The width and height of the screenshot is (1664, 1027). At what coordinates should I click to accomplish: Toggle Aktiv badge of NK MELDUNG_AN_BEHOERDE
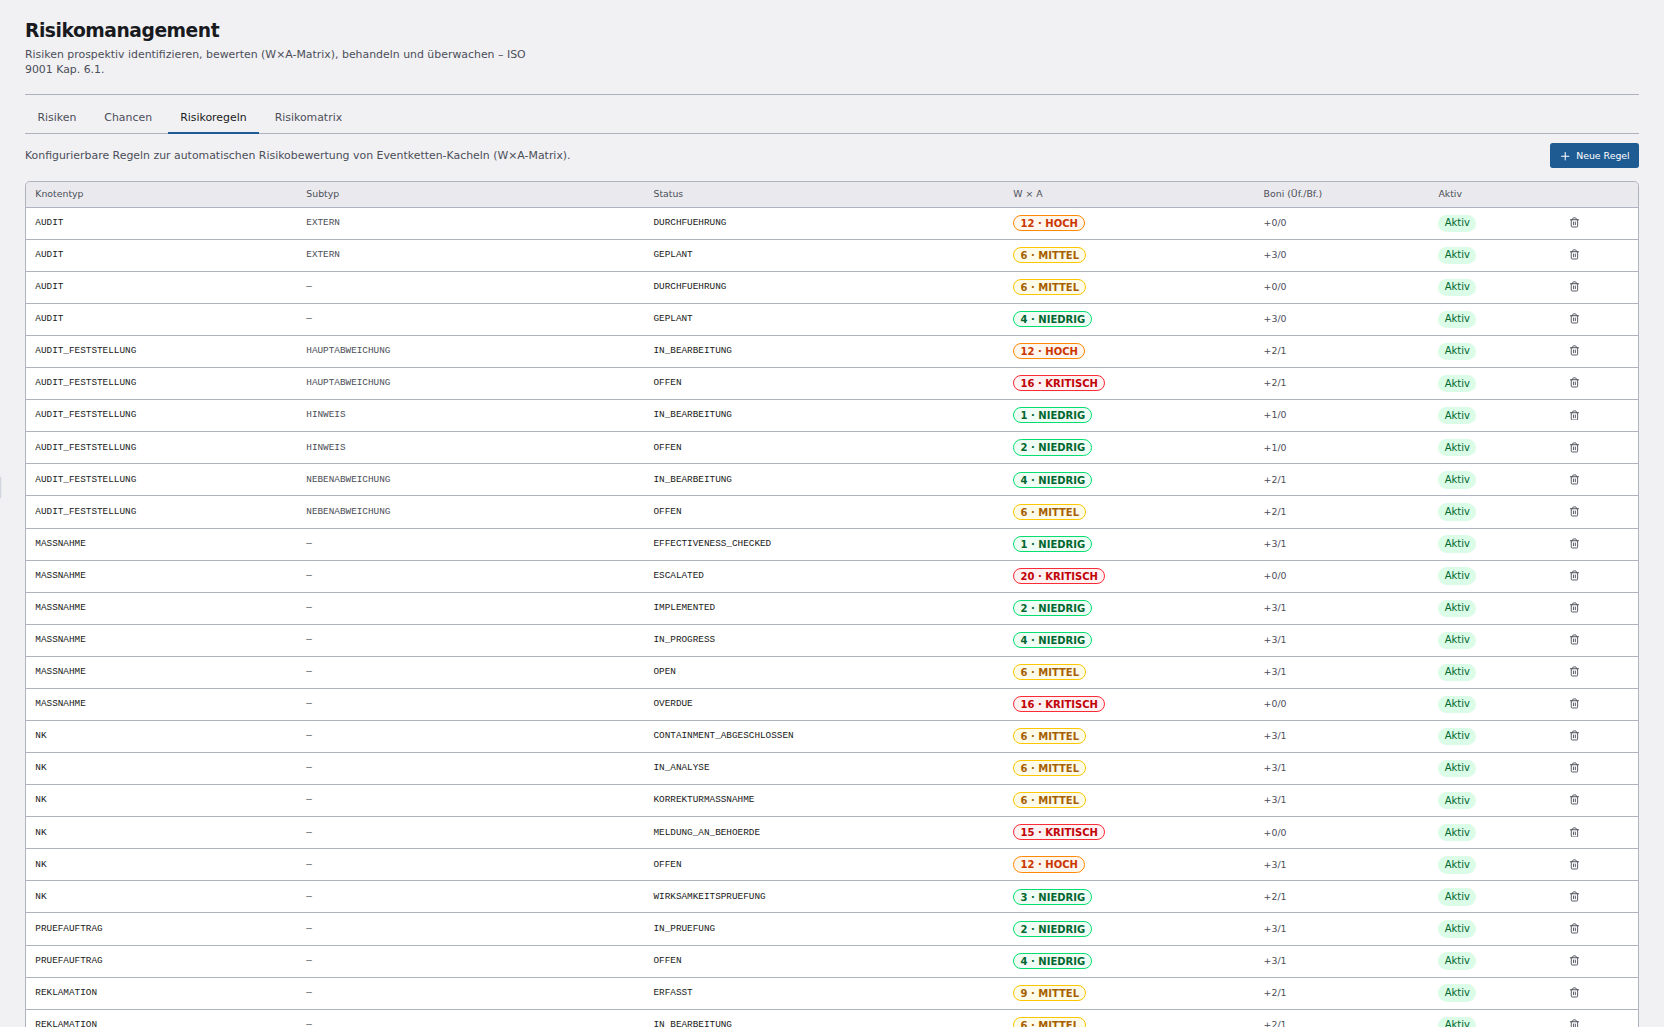(1457, 833)
